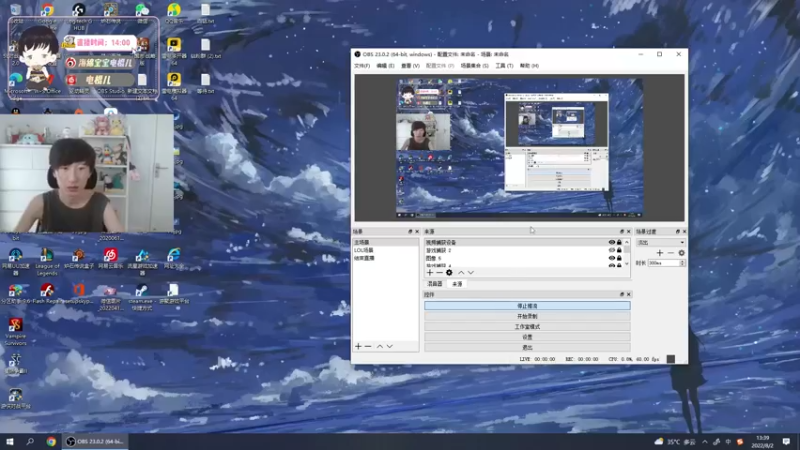This screenshot has width=800, height=450.
Task: Open the Profile menu in OBS
Action: point(440,66)
